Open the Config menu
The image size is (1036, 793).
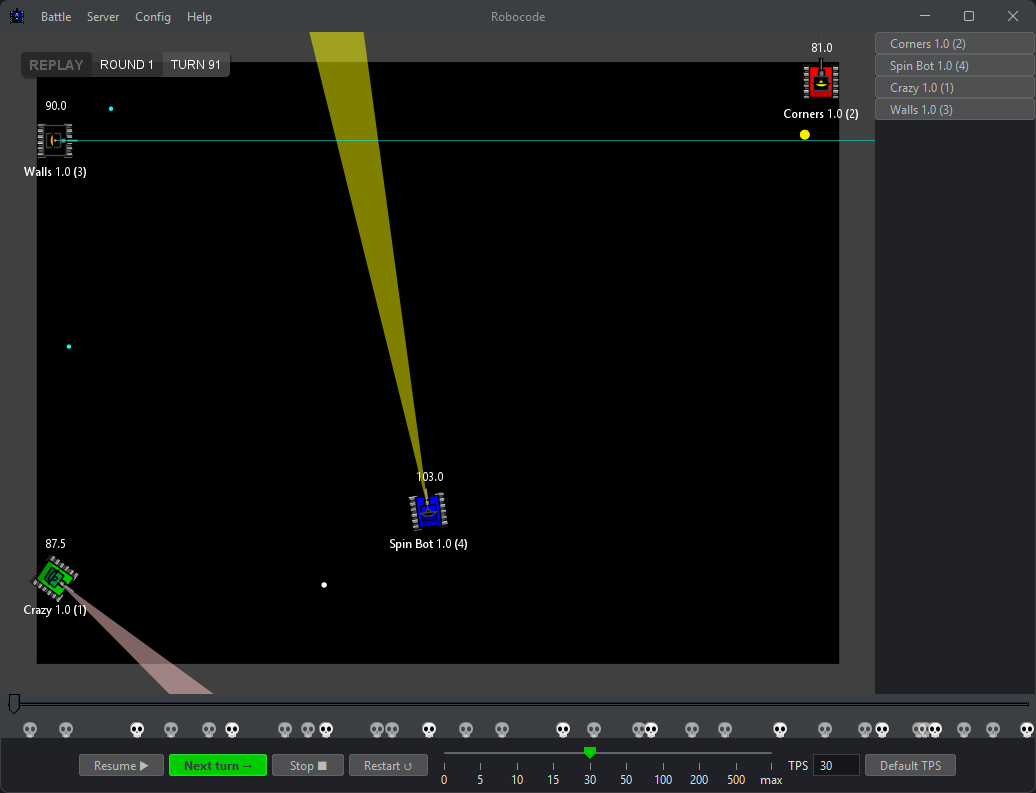coord(153,17)
